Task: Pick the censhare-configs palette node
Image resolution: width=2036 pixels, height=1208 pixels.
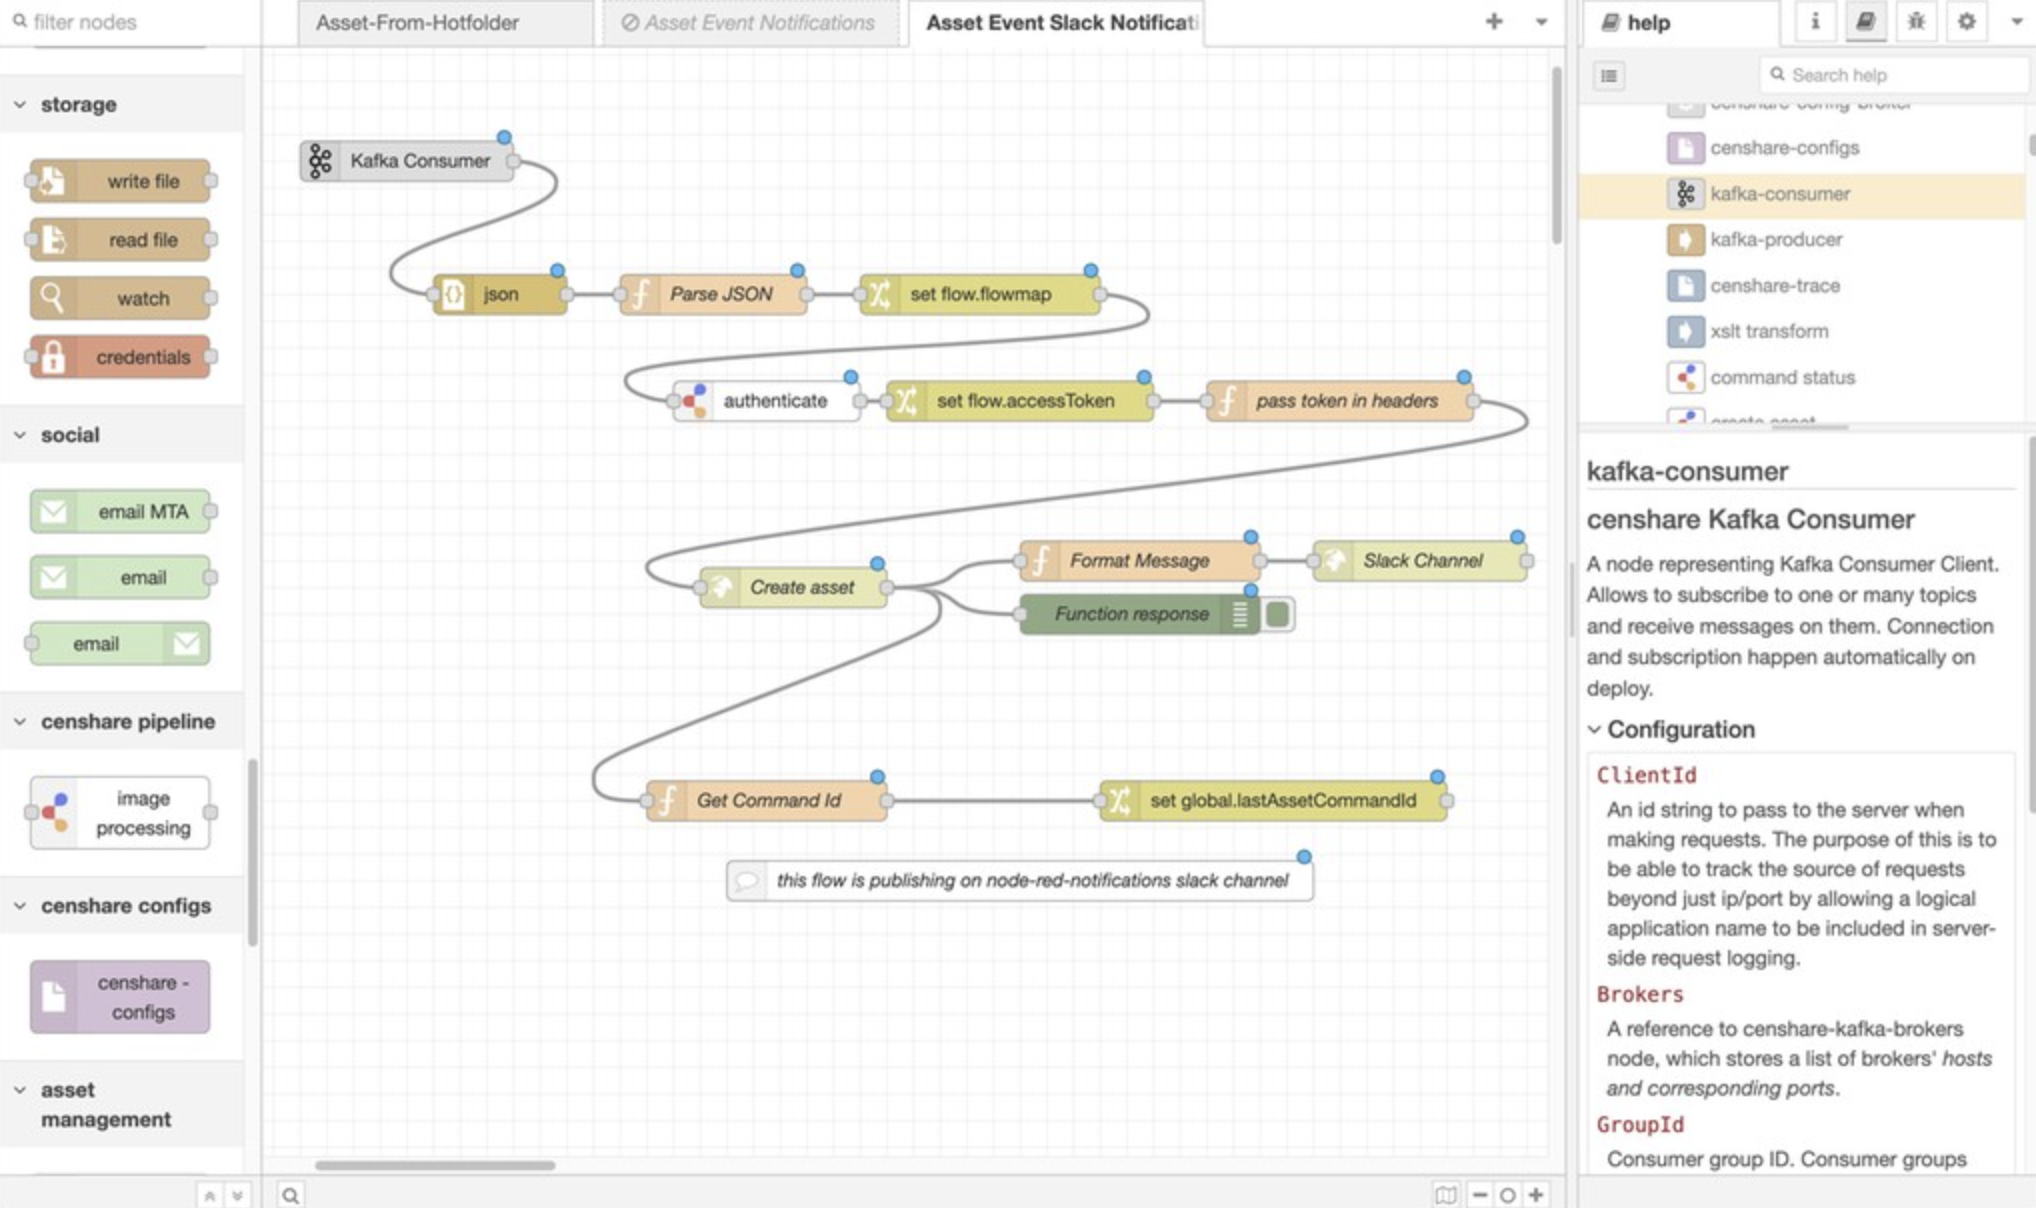Action: 120,997
